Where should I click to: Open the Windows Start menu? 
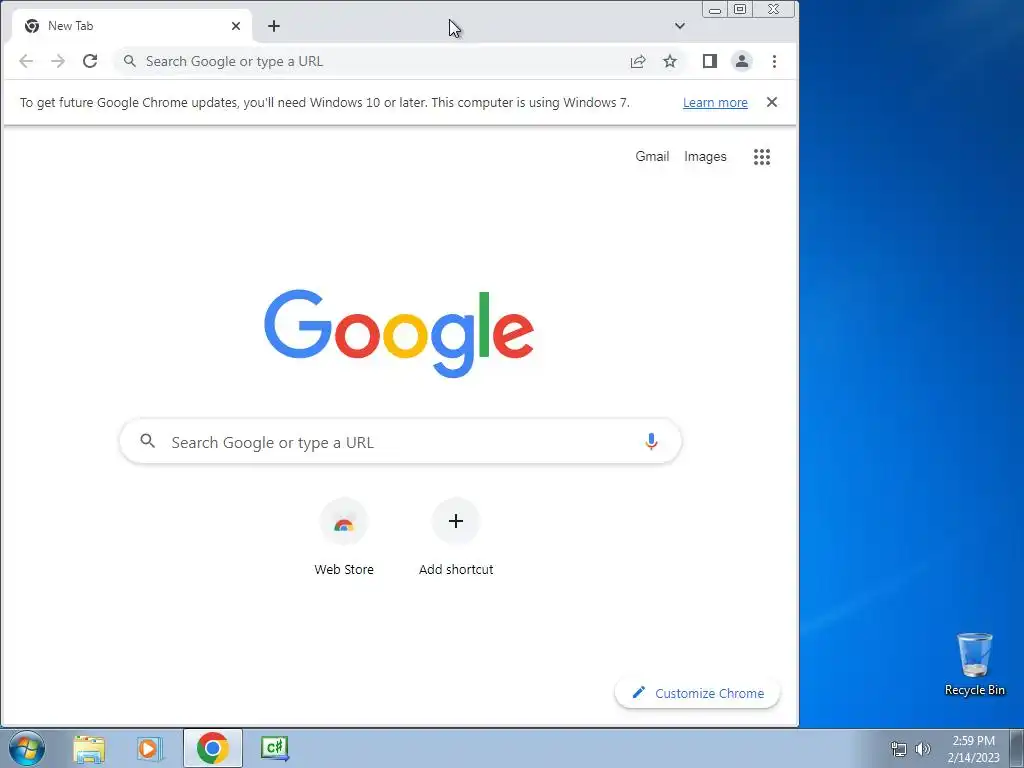[27, 748]
